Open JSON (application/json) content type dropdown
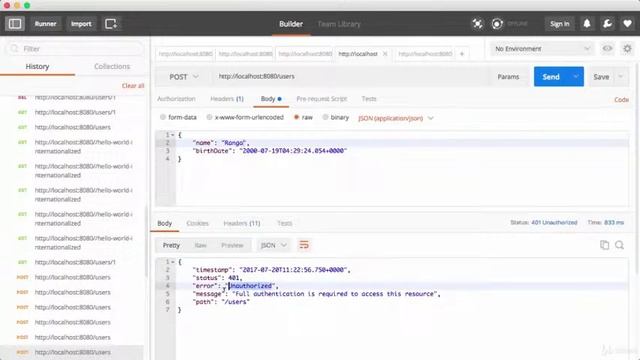Viewport: 640px width, 360px height. click(396, 118)
